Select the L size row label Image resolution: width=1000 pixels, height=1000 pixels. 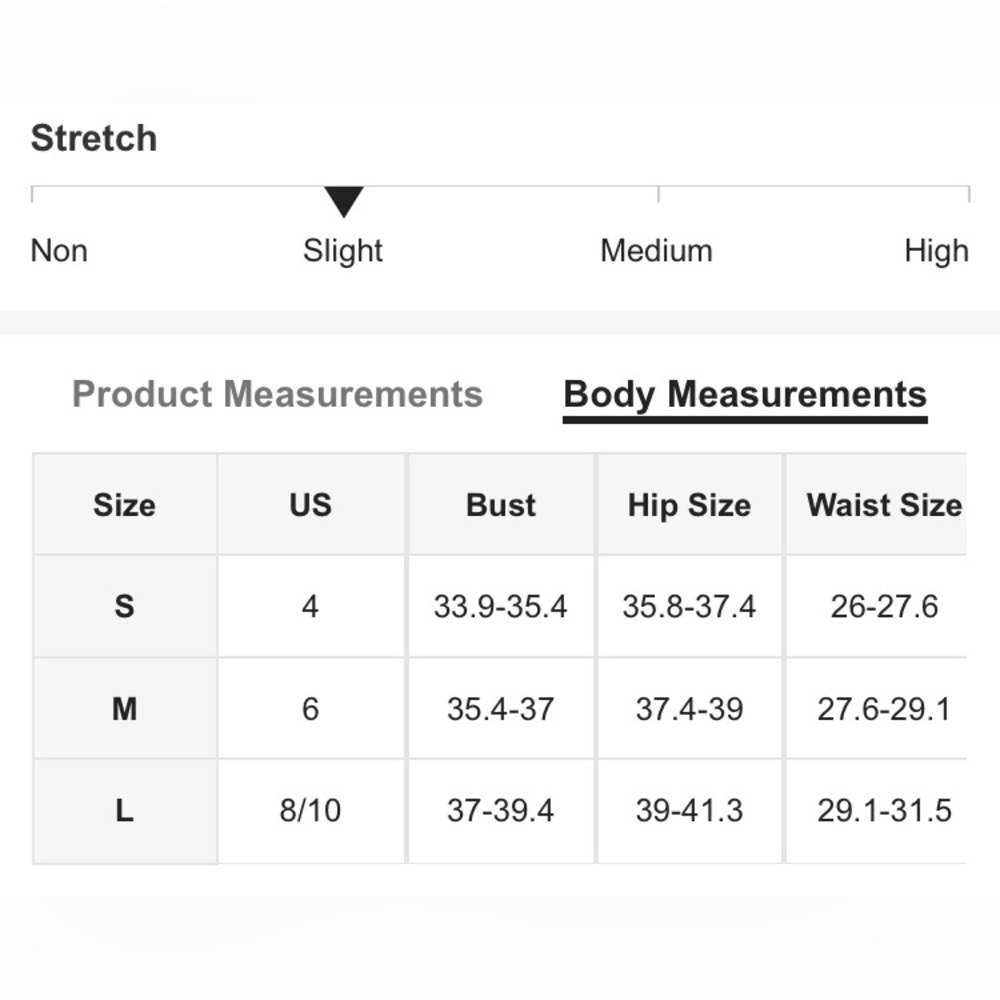[124, 810]
